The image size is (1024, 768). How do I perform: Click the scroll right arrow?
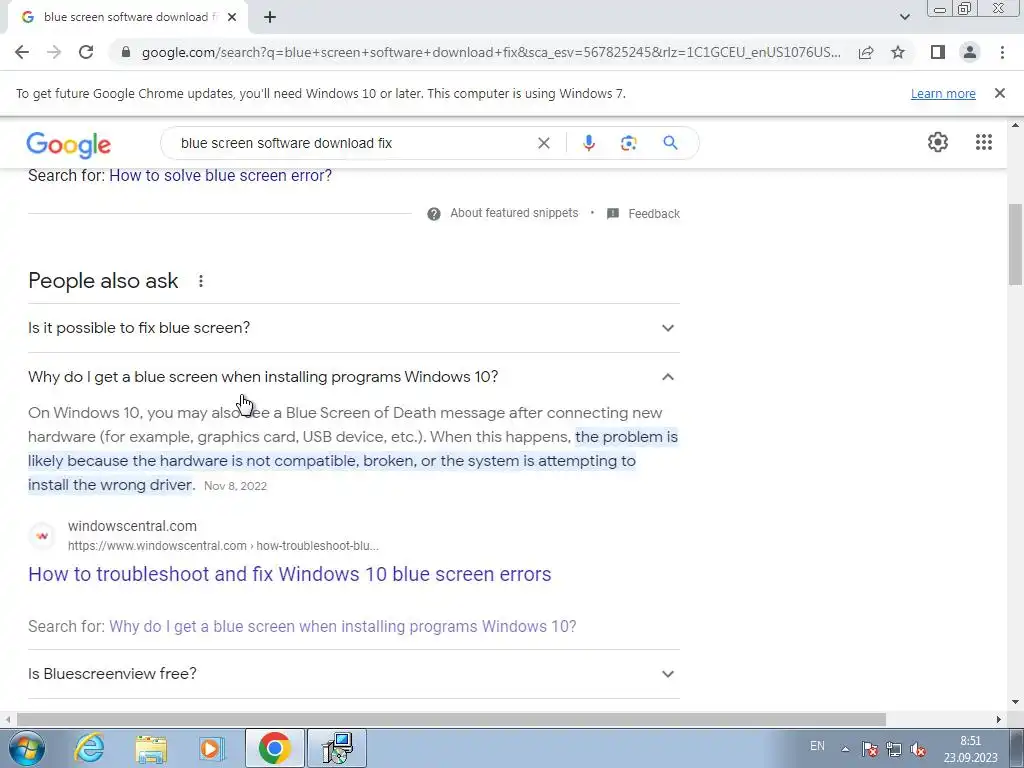point(999,719)
